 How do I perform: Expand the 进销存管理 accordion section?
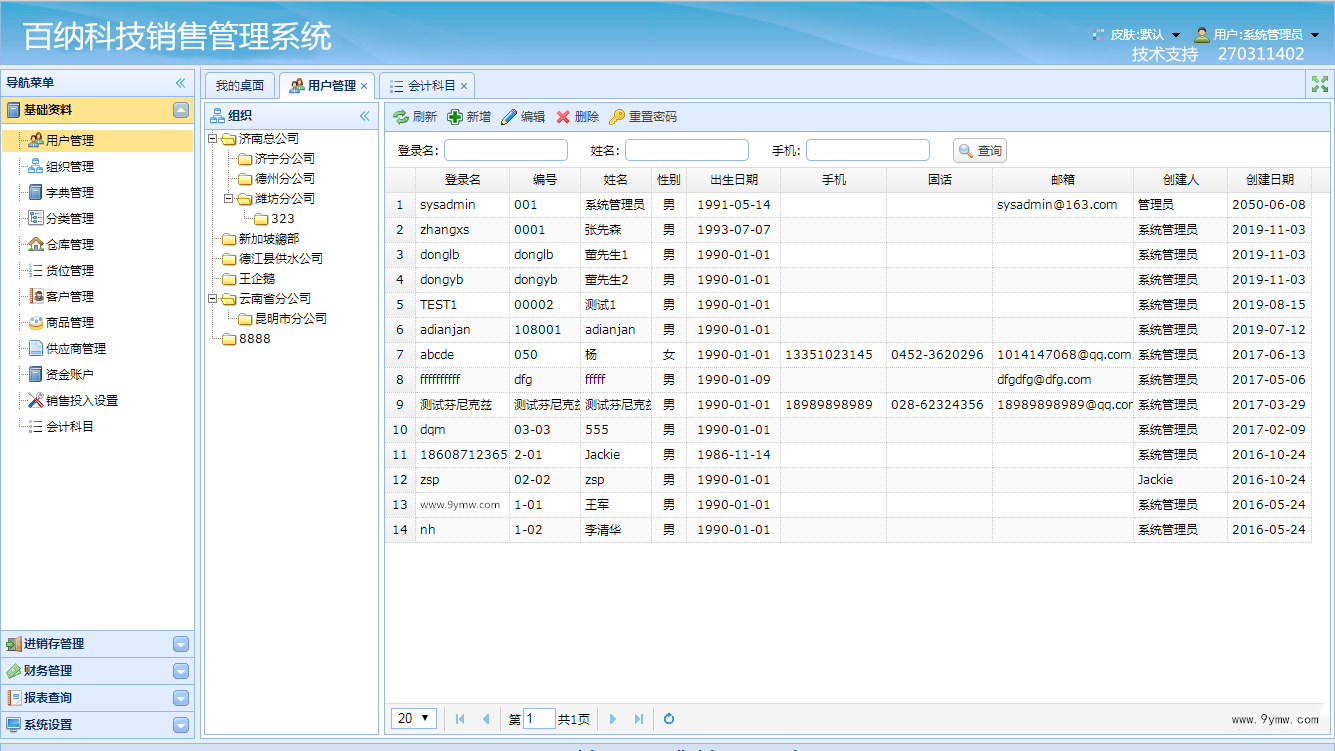click(181, 644)
